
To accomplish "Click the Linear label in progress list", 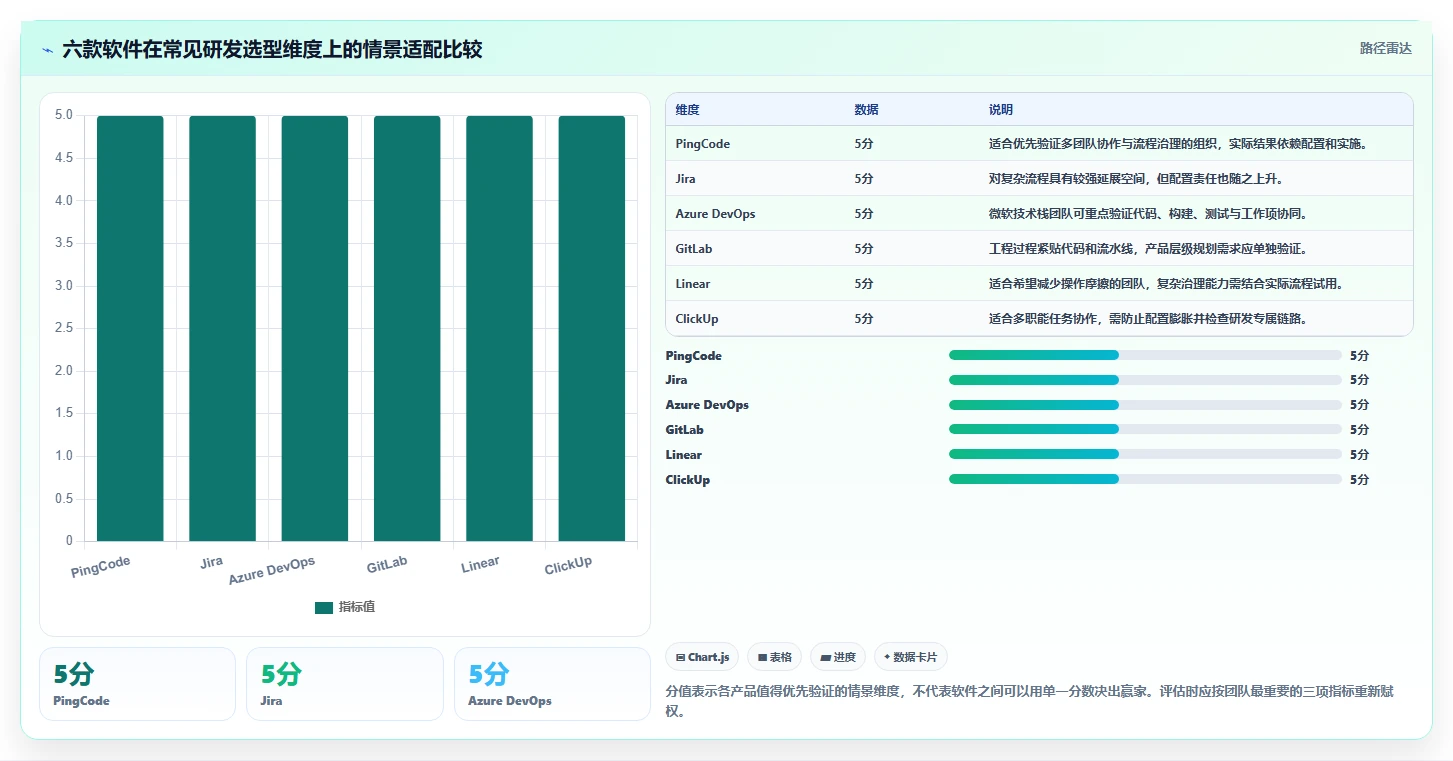I will click(683, 455).
